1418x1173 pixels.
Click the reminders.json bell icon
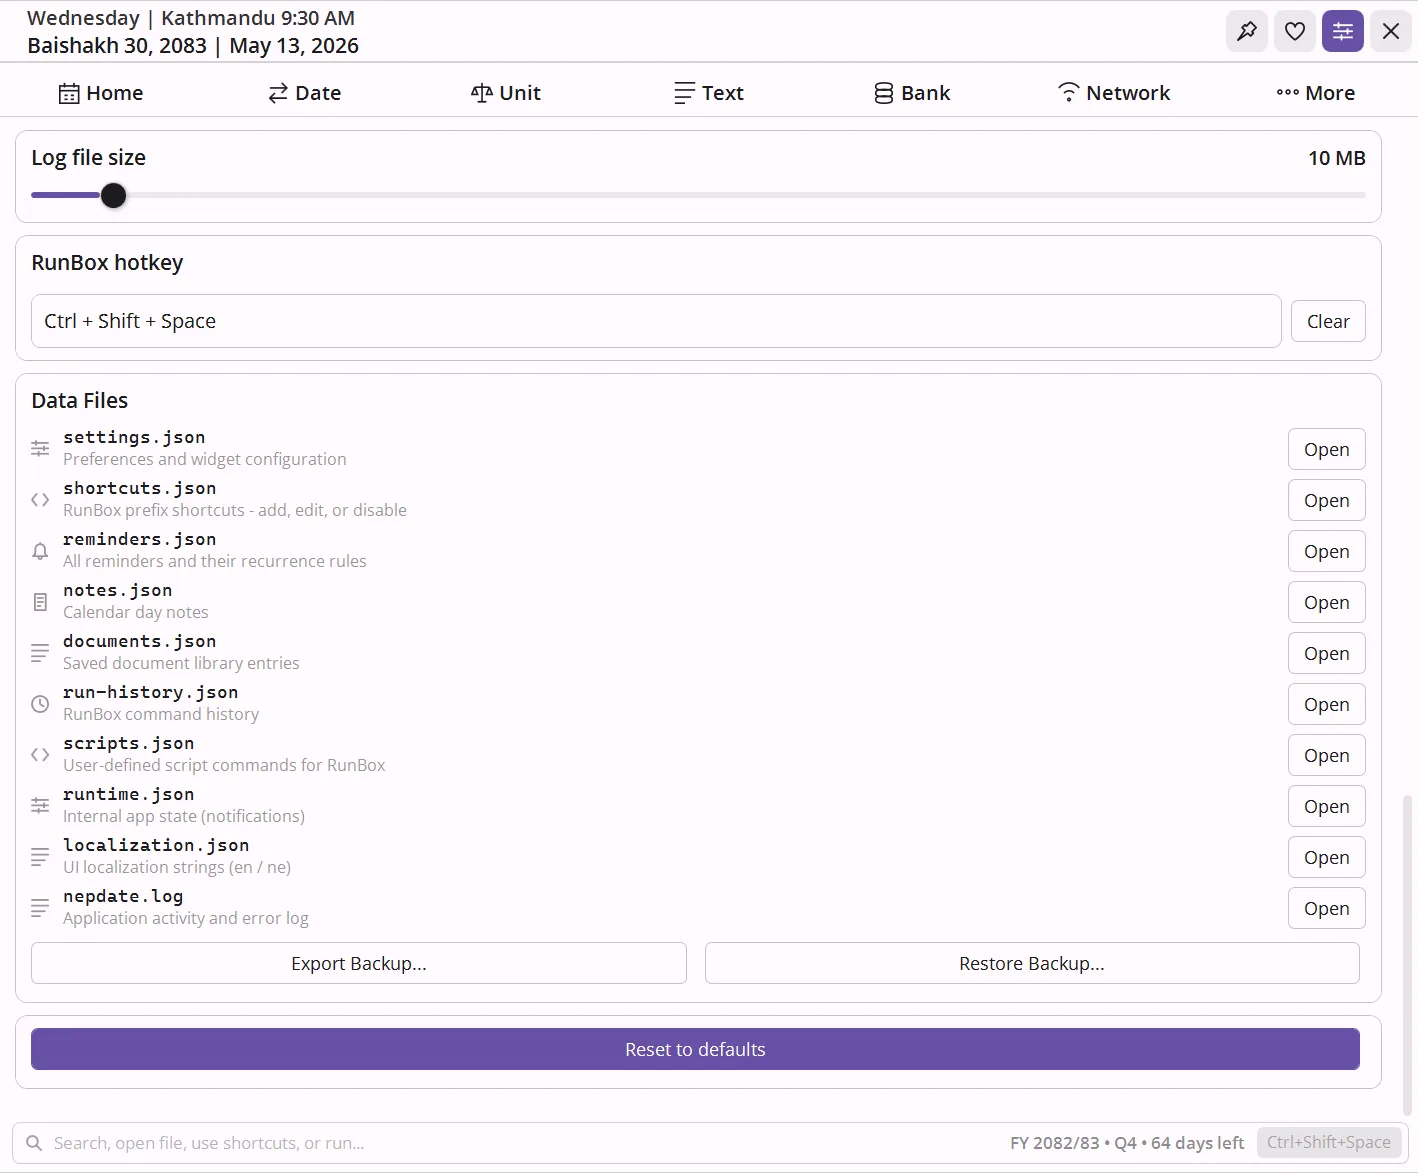click(x=40, y=551)
